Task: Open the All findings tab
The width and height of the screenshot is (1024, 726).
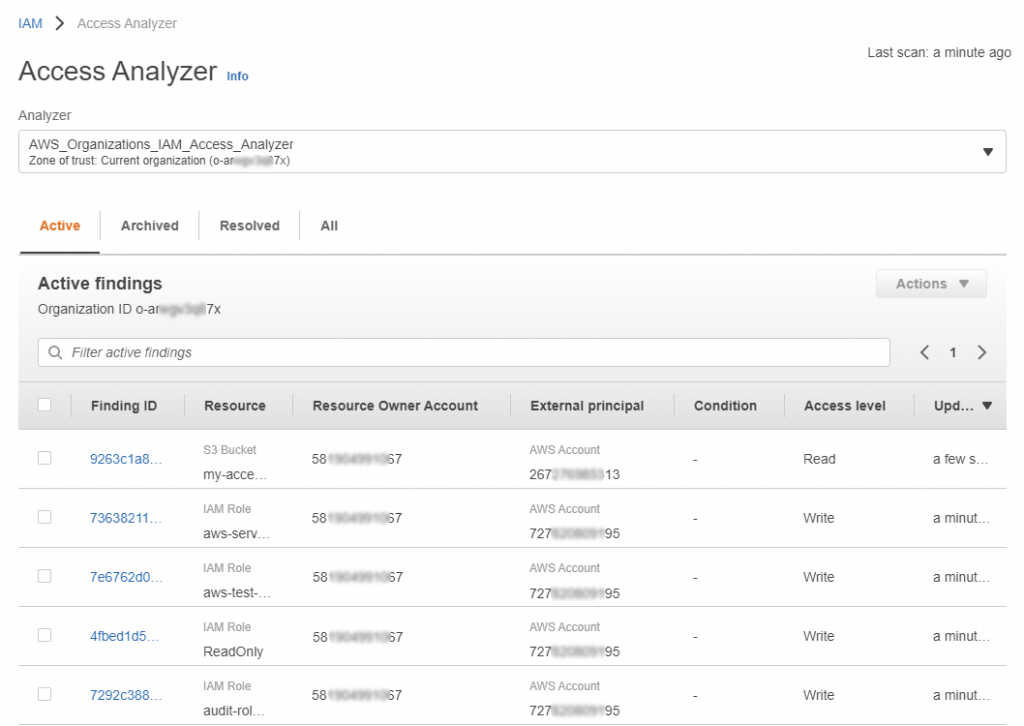Action: tap(329, 226)
